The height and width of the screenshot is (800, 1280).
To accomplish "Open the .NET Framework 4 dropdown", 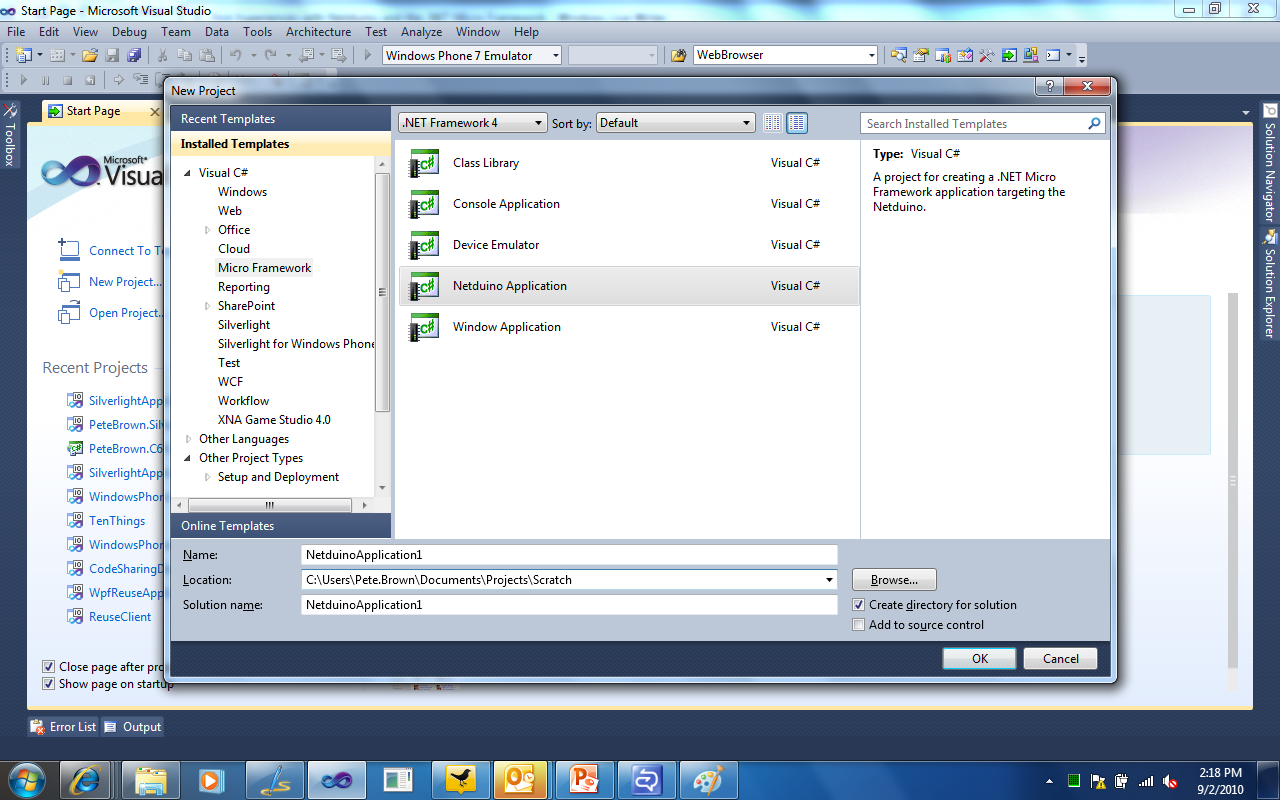I will click(473, 123).
